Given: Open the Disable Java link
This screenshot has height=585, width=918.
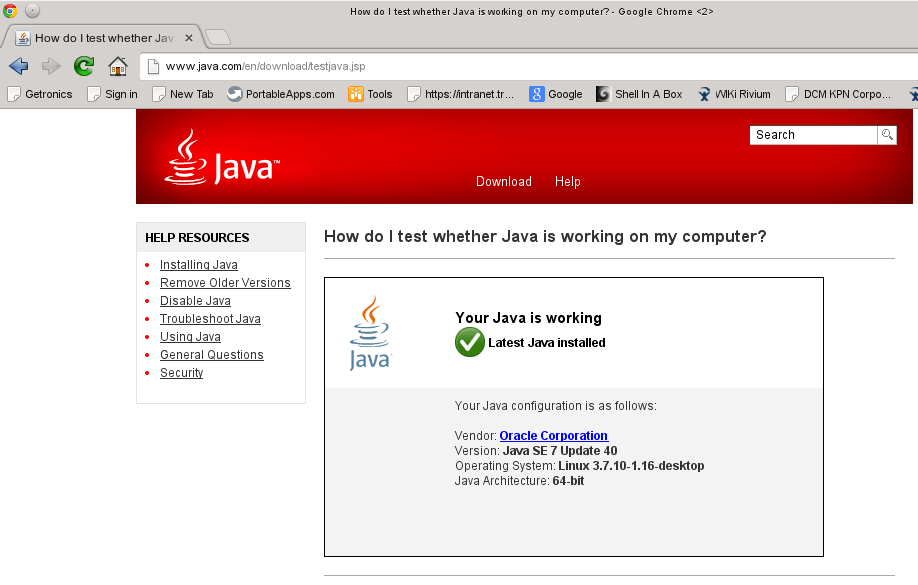Looking at the screenshot, I should (x=195, y=301).
